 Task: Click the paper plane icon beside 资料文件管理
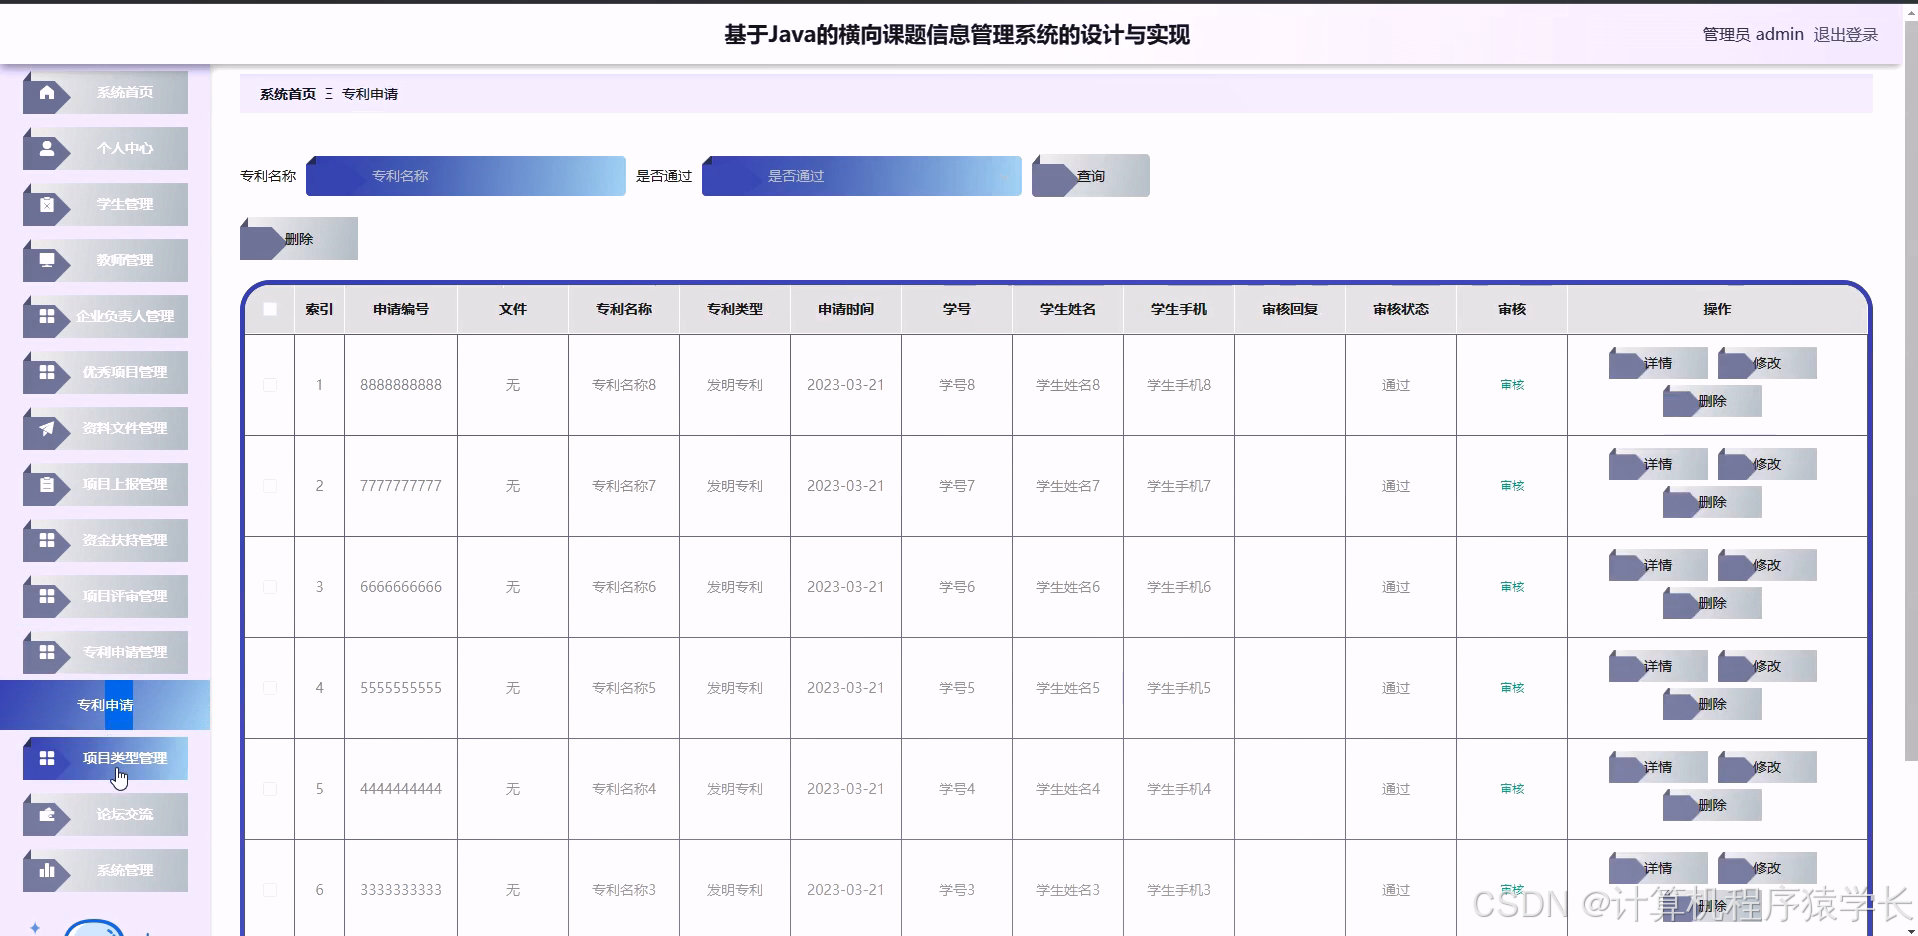[x=47, y=428]
